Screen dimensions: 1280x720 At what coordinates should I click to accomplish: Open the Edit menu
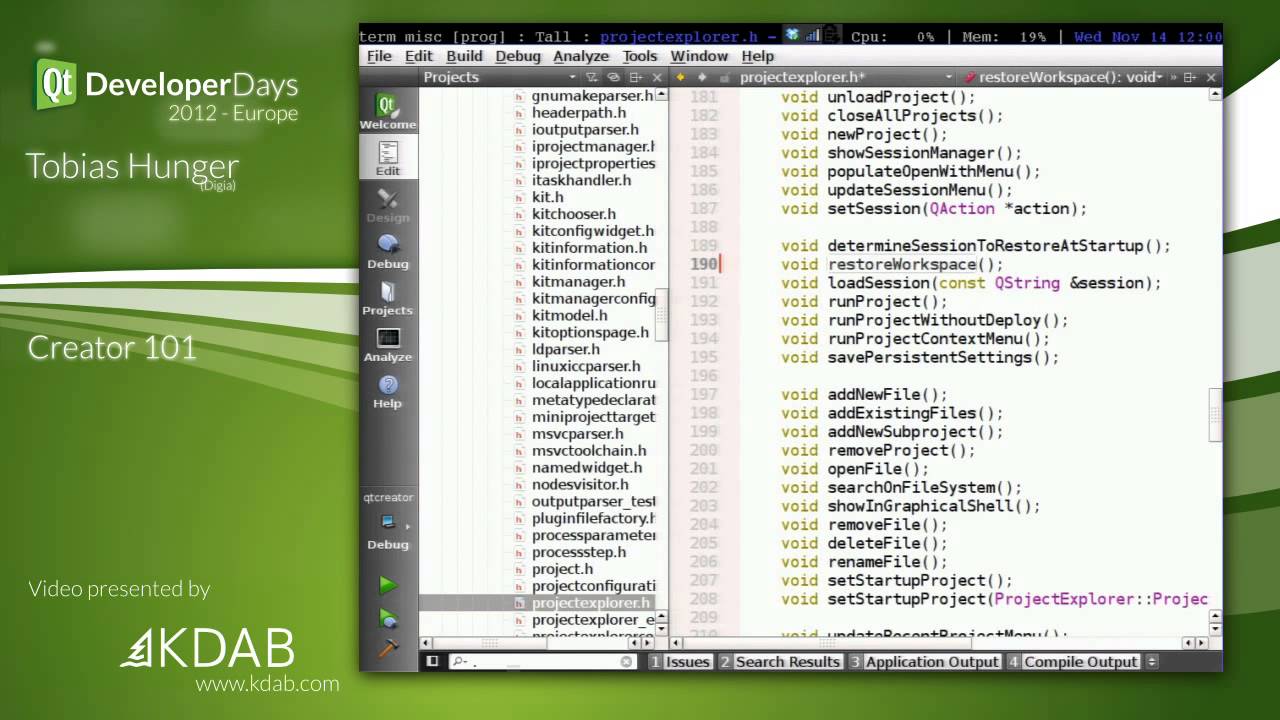(419, 56)
